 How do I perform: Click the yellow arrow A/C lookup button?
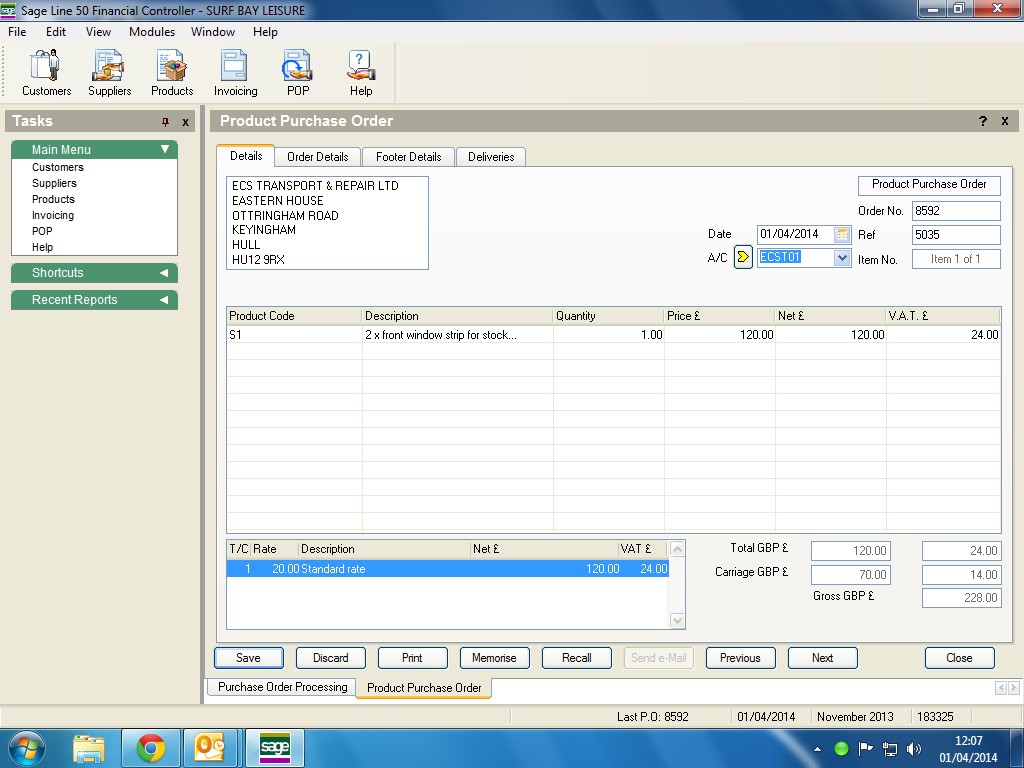tap(742, 258)
